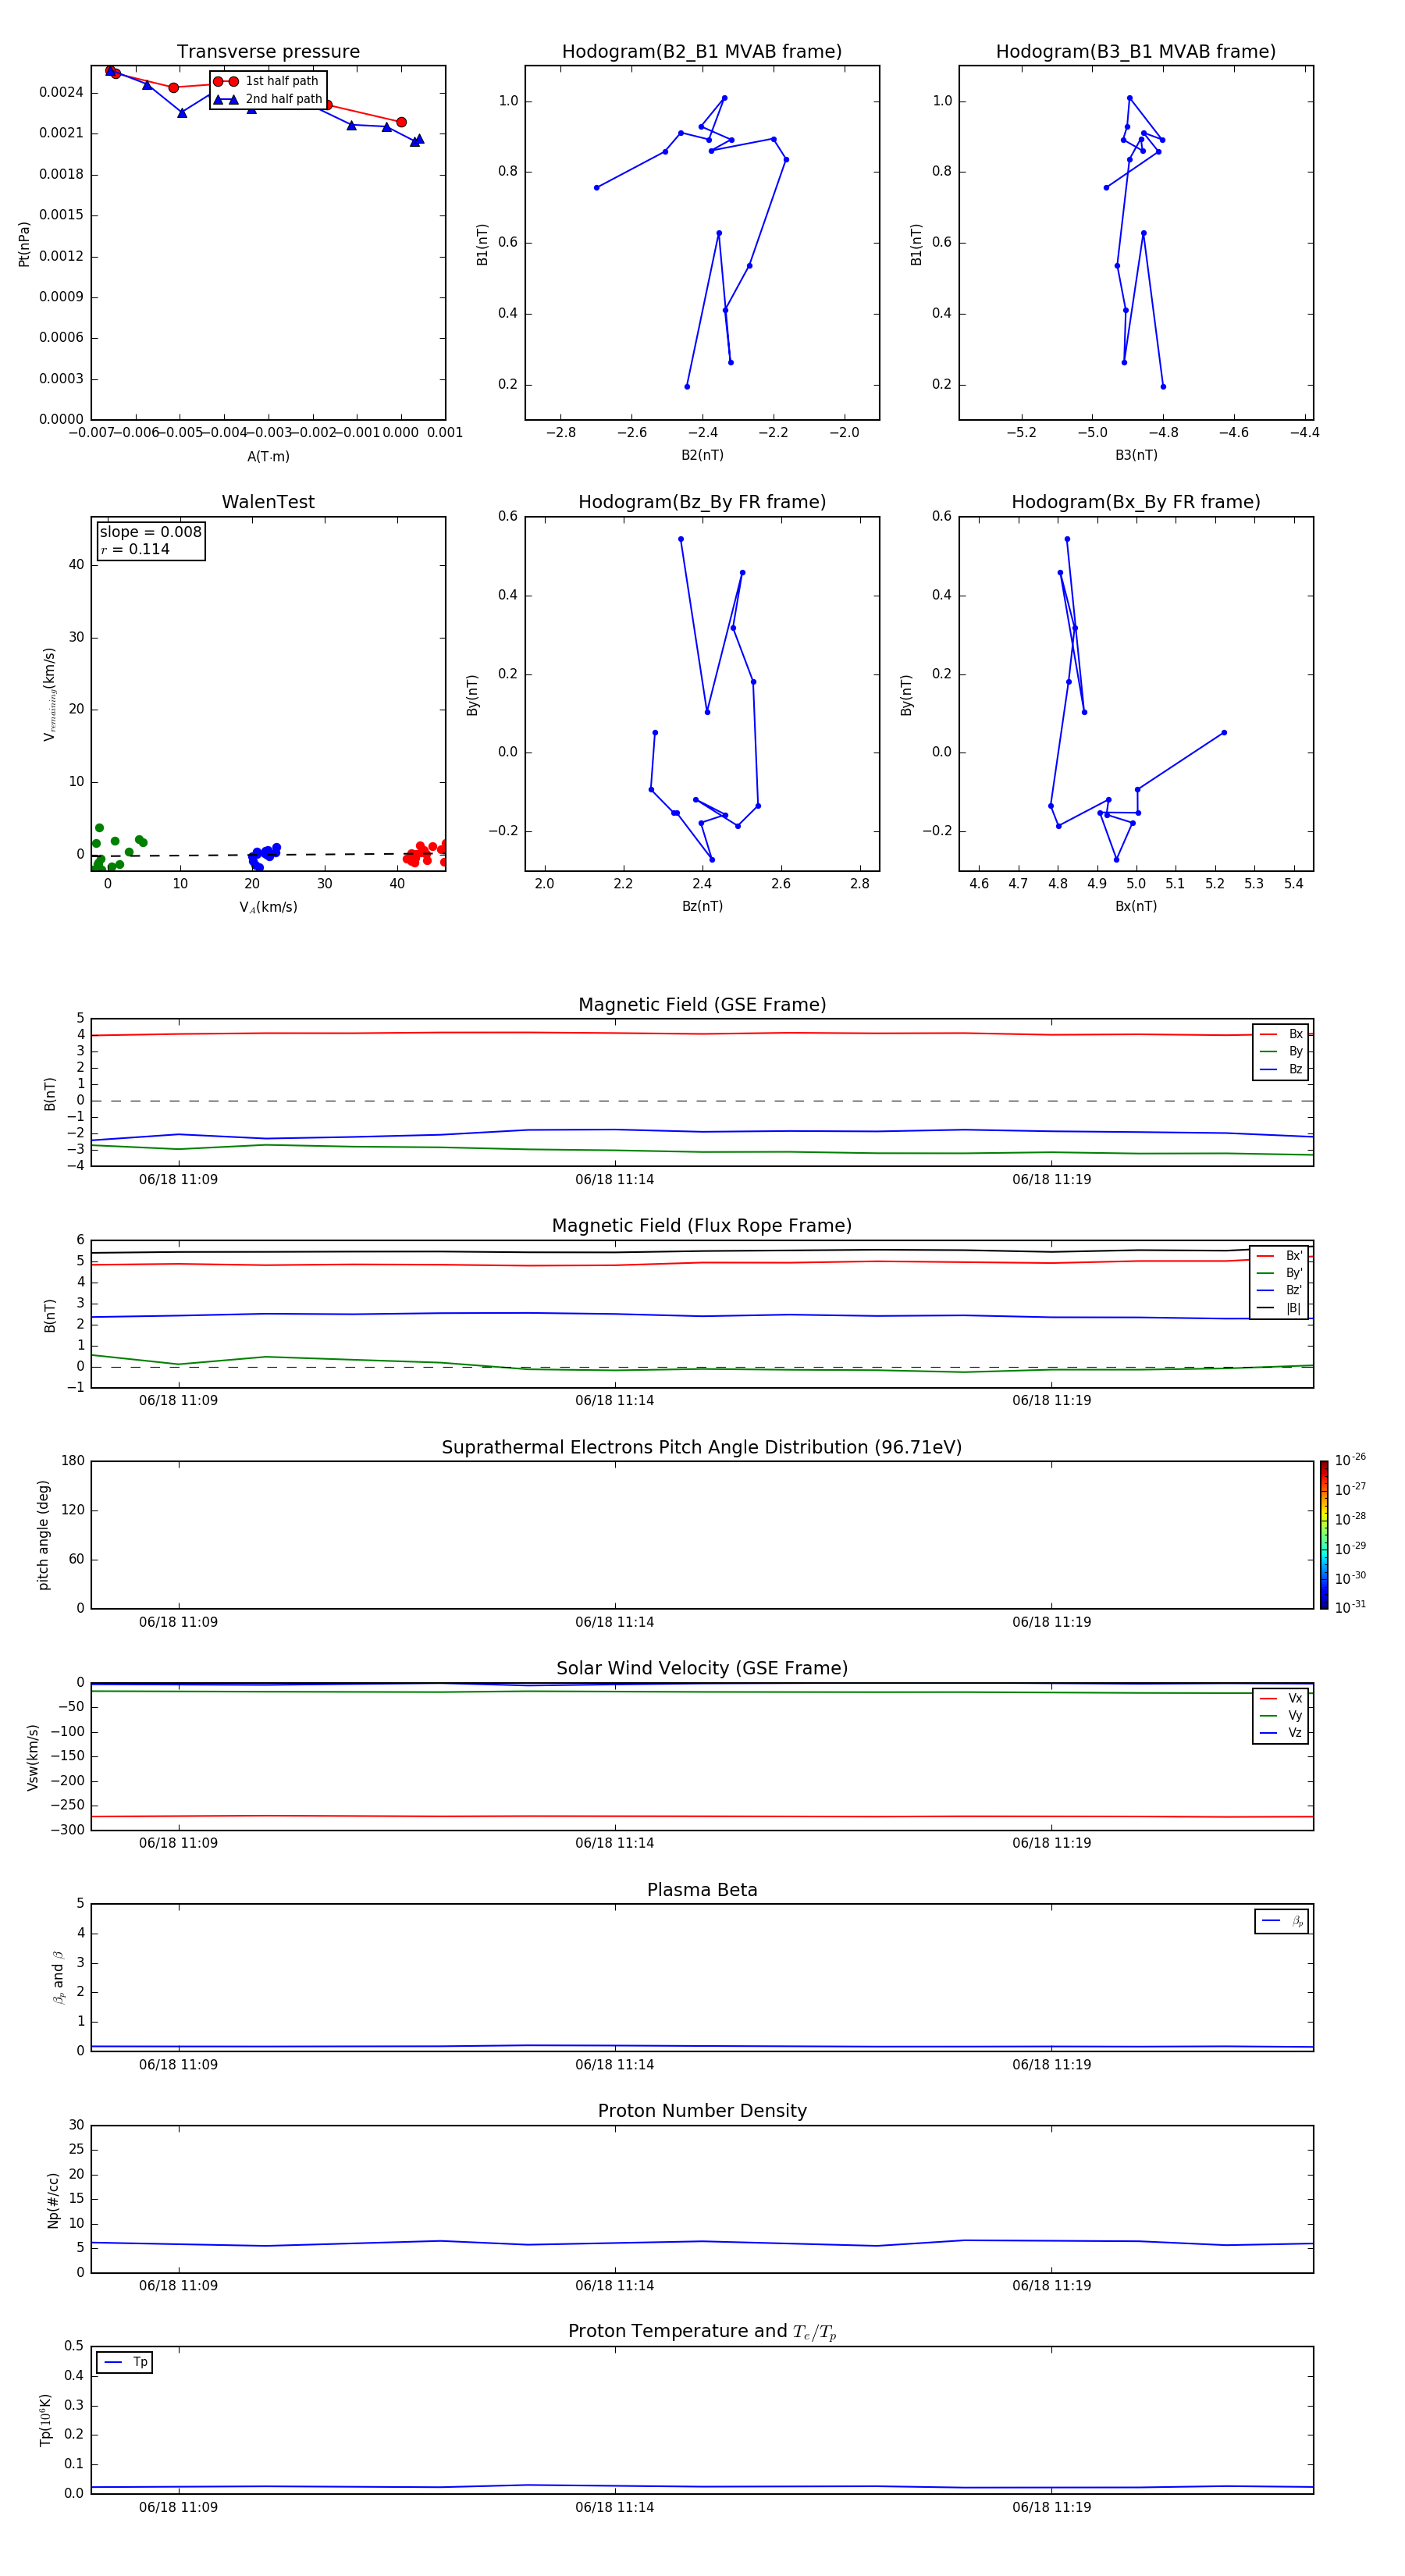The width and height of the screenshot is (1405, 2576).
Task: Click '06/18 11:09' tick under proton temperature plot
Action: [x=178, y=2507]
